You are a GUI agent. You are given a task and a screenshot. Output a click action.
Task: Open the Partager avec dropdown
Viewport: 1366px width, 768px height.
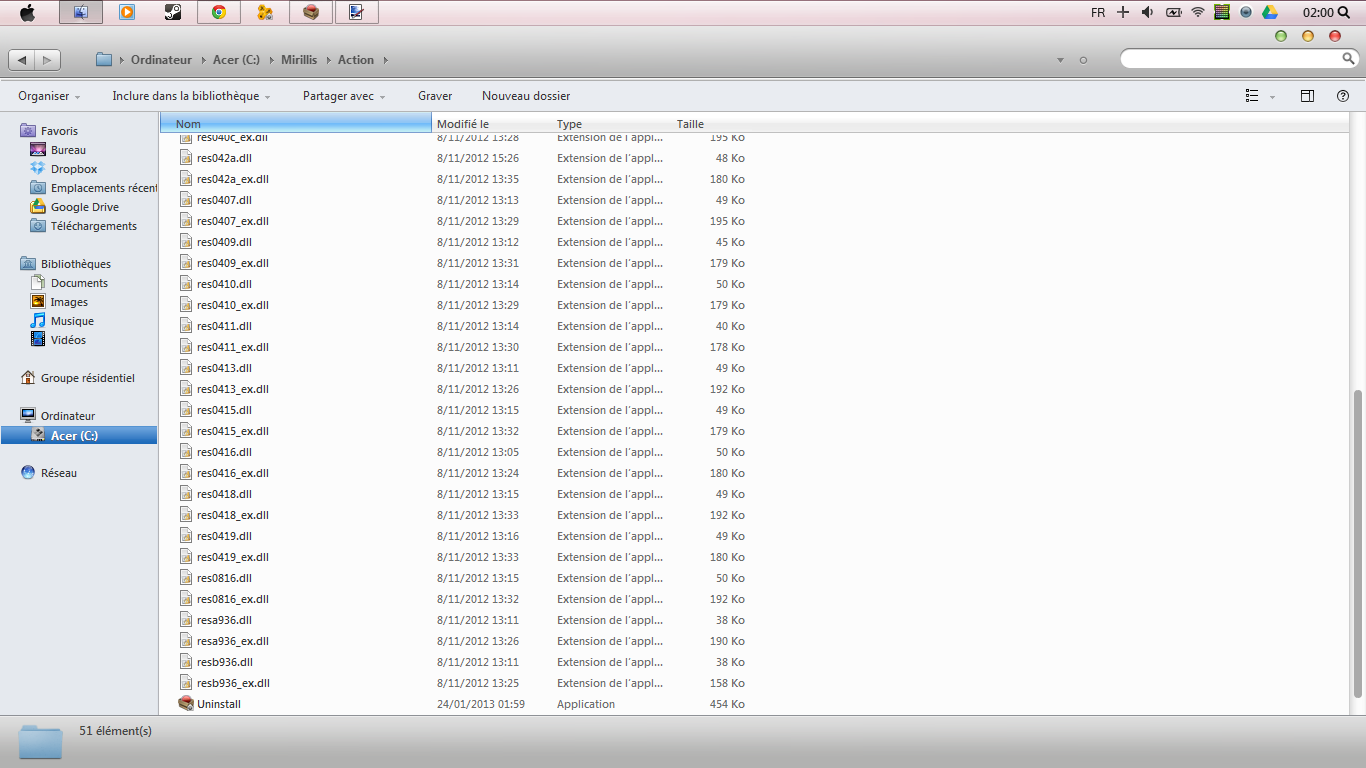pos(345,96)
